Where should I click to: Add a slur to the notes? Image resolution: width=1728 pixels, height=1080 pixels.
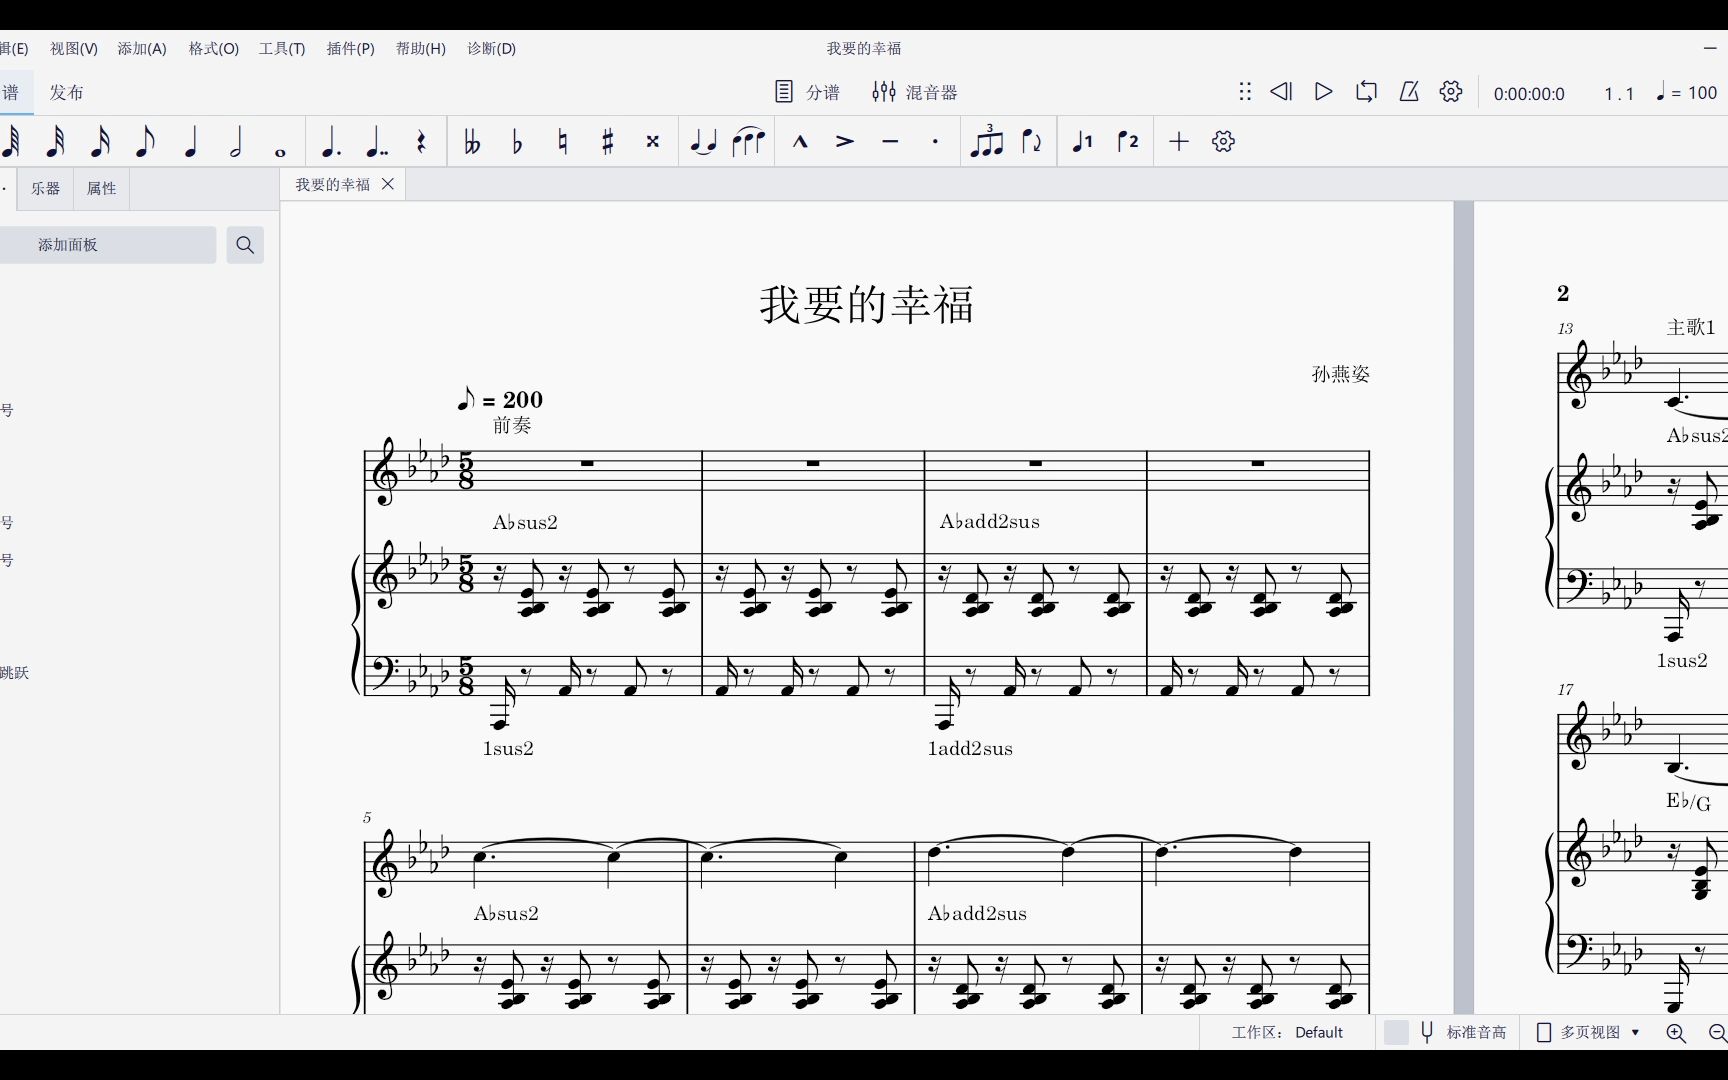coord(748,142)
